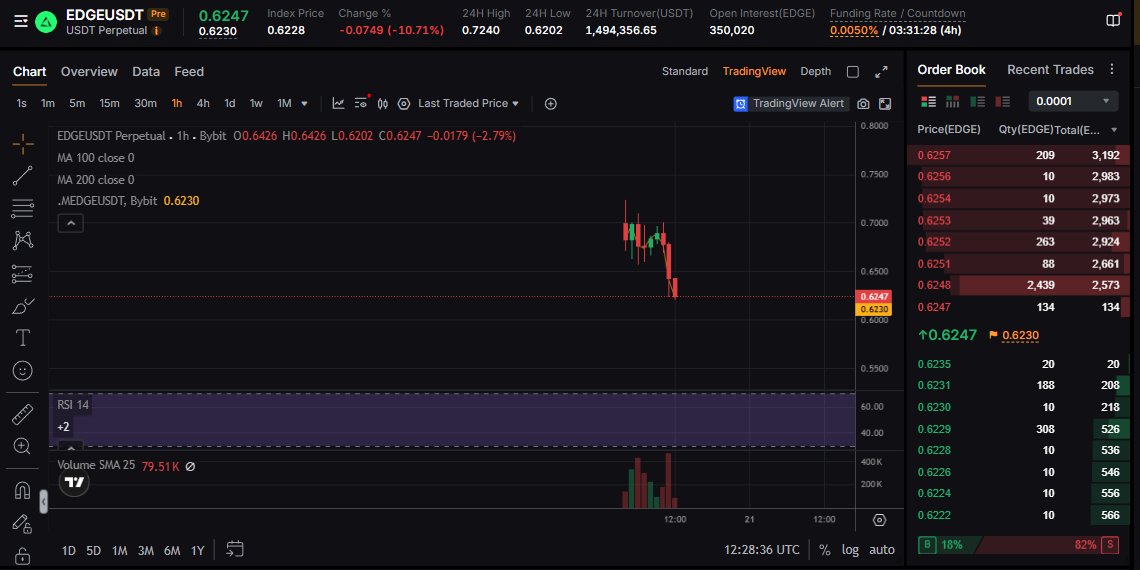This screenshot has height=570, width=1140.
Task: Select the ruler measure tool
Action: coord(23,414)
